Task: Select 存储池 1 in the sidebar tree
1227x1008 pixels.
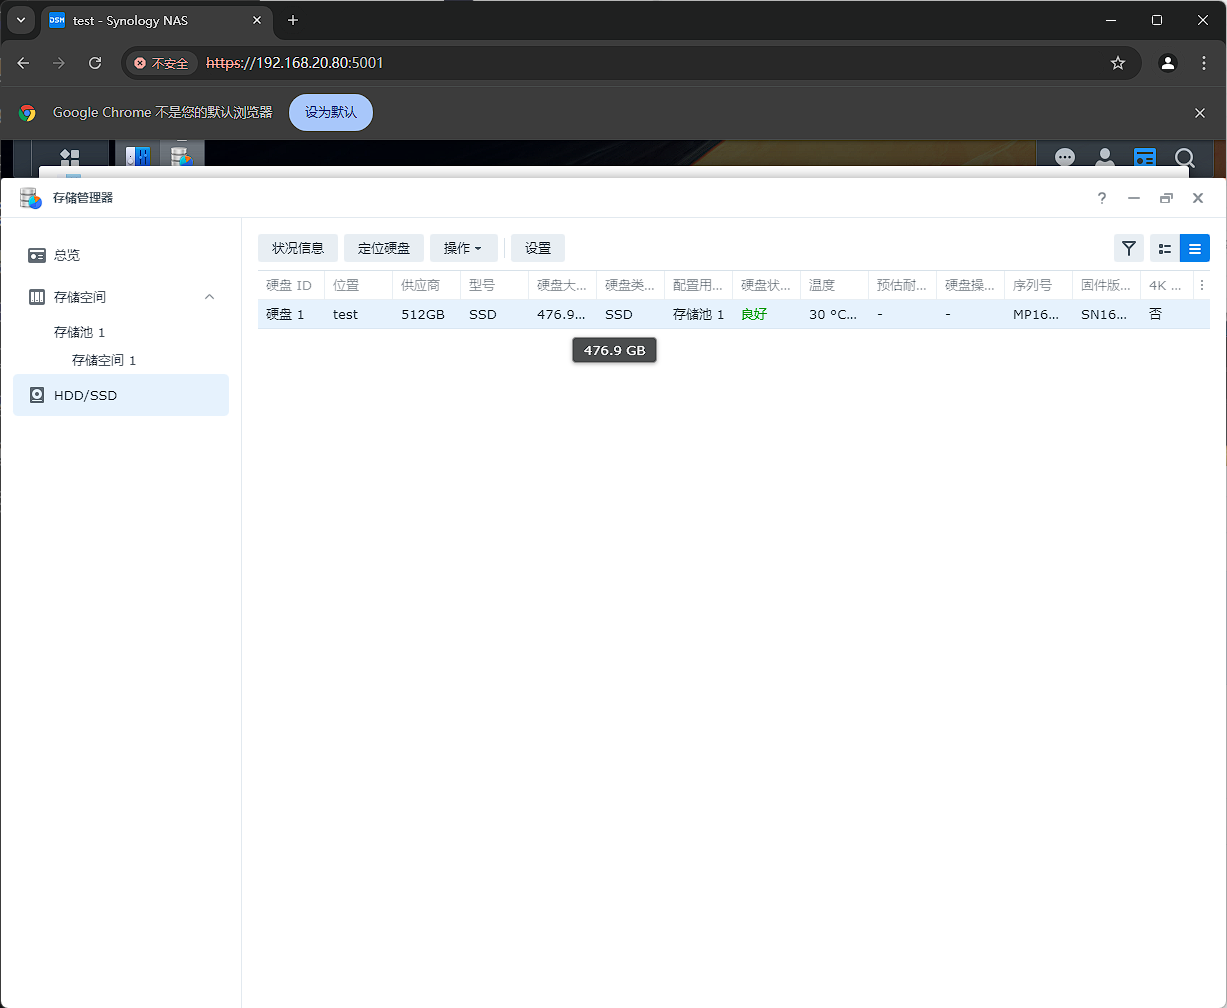Action: point(80,332)
